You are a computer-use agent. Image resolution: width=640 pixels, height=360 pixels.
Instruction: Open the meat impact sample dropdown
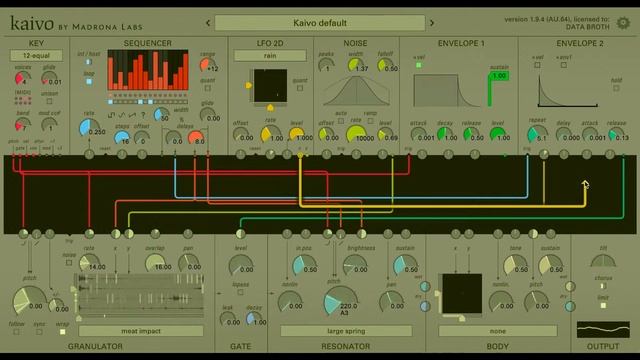point(141,331)
